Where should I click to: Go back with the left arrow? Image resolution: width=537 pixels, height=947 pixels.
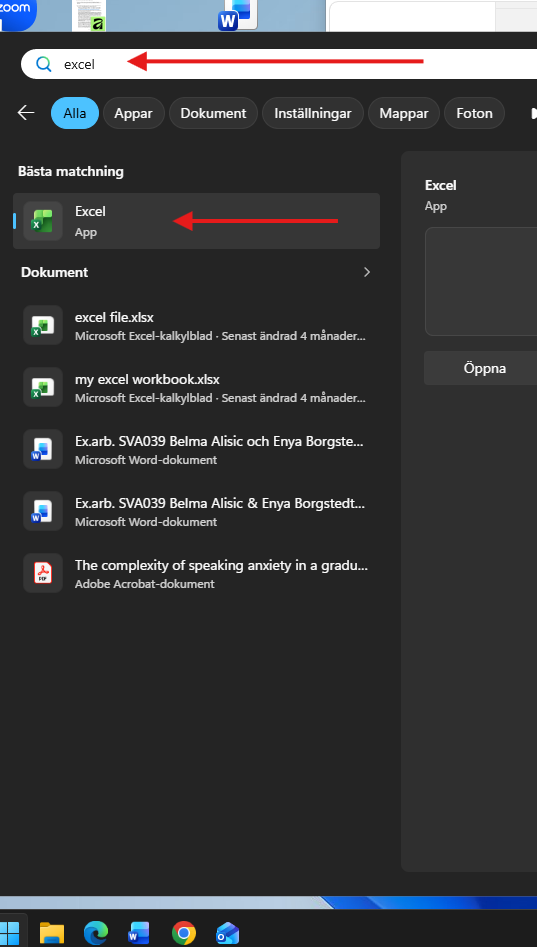pos(26,113)
